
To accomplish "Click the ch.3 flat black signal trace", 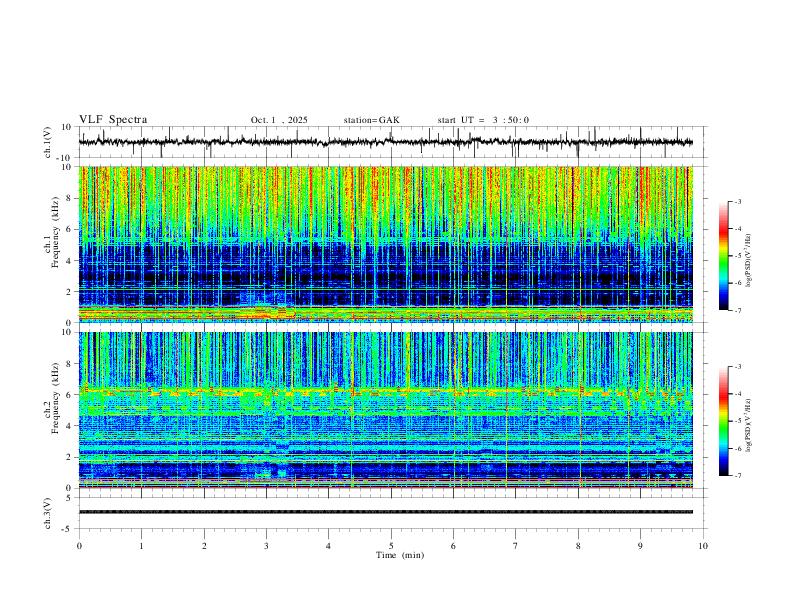I will point(385,512).
